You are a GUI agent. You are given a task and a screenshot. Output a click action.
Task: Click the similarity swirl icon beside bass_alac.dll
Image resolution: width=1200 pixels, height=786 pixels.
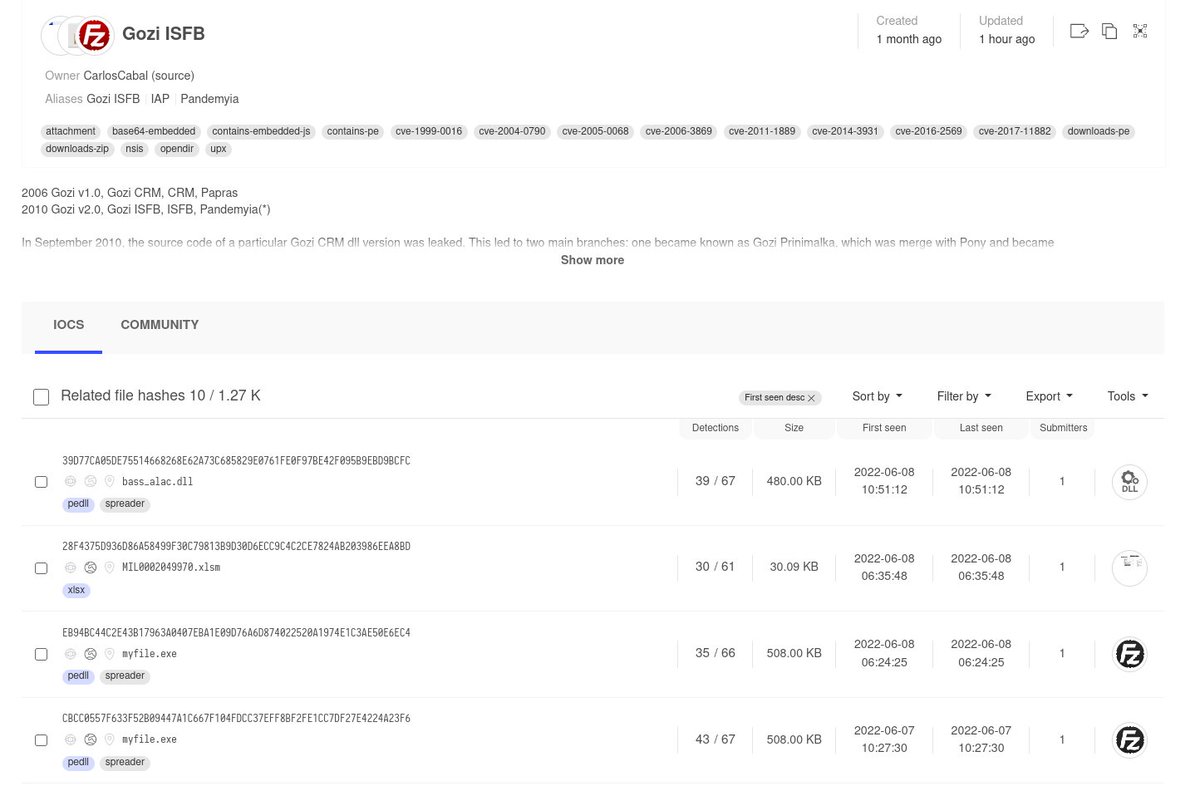(x=90, y=481)
